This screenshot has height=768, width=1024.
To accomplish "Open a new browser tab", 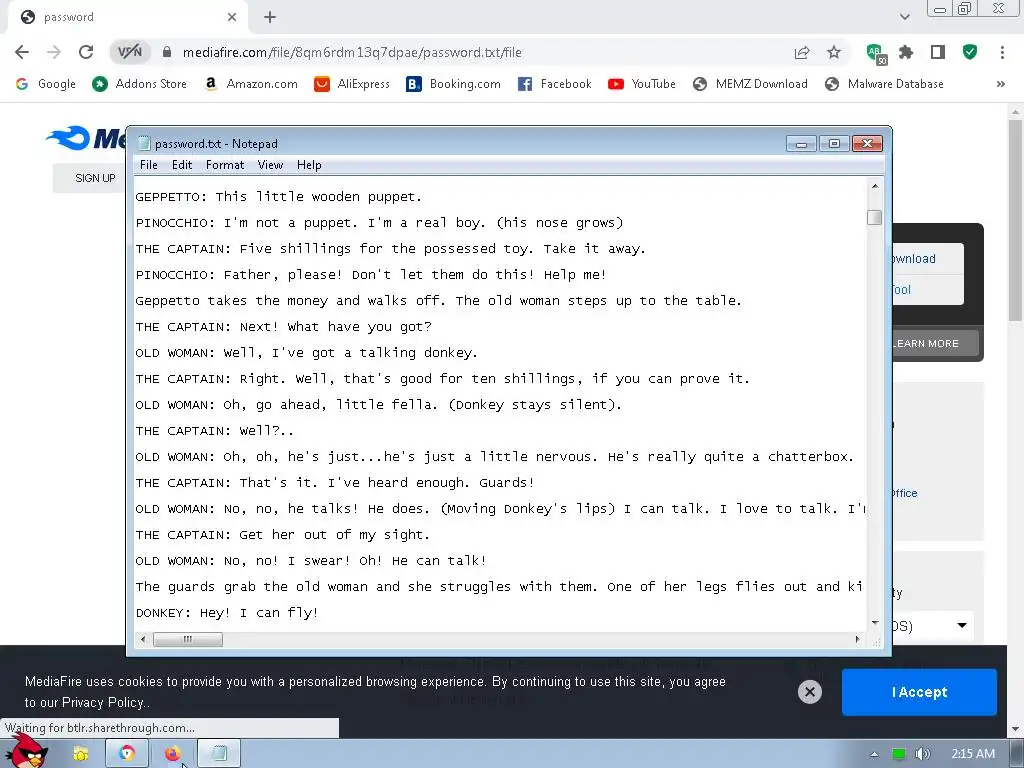I will click(x=270, y=17).
